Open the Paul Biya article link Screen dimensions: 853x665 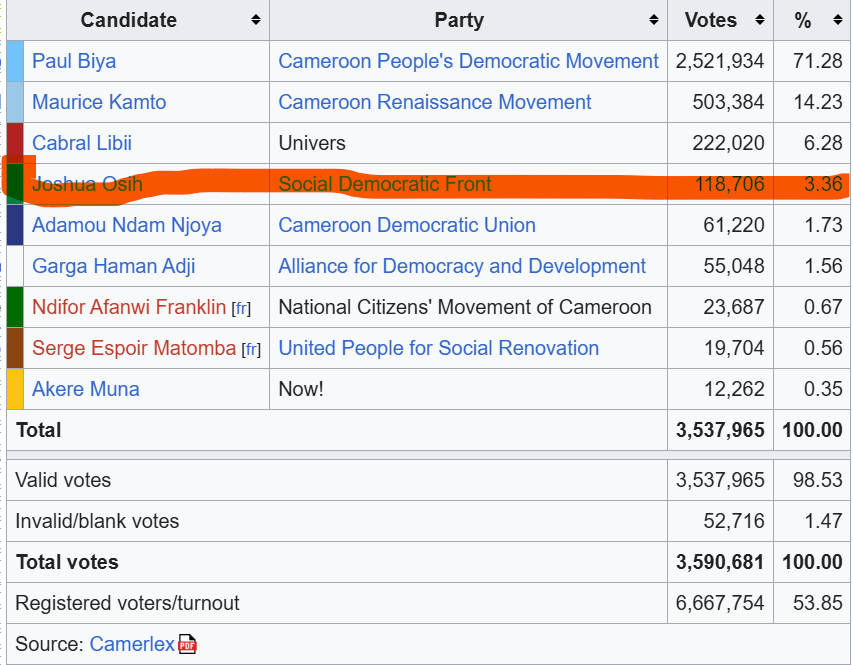pos(74,61)
